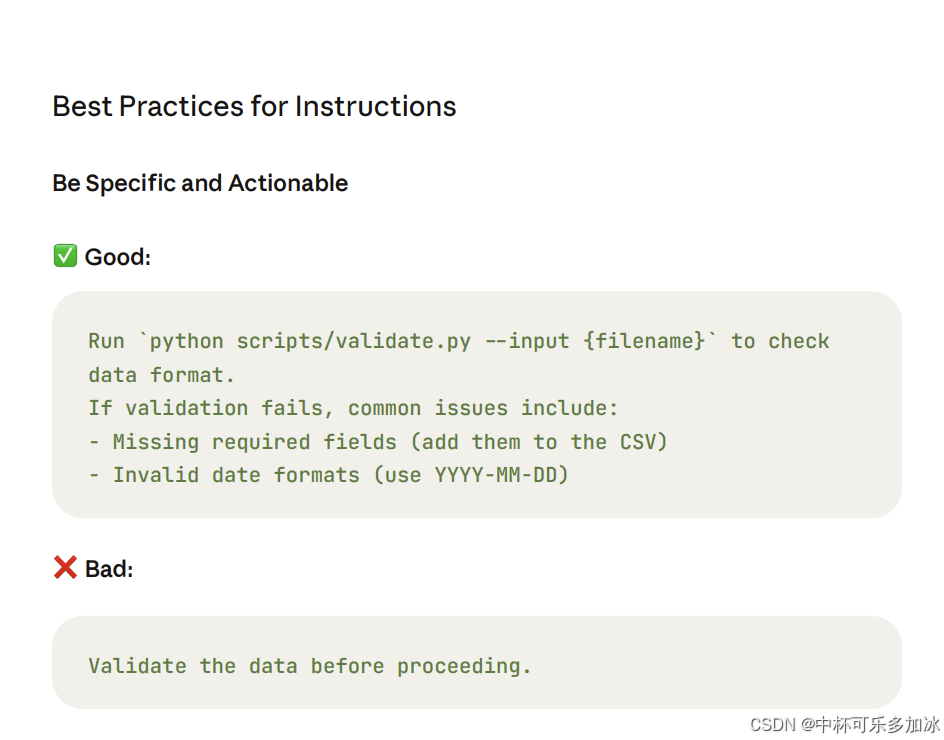
Task: Click the word 'proceeding.' in bad example
Action: (x=464, y=667)
